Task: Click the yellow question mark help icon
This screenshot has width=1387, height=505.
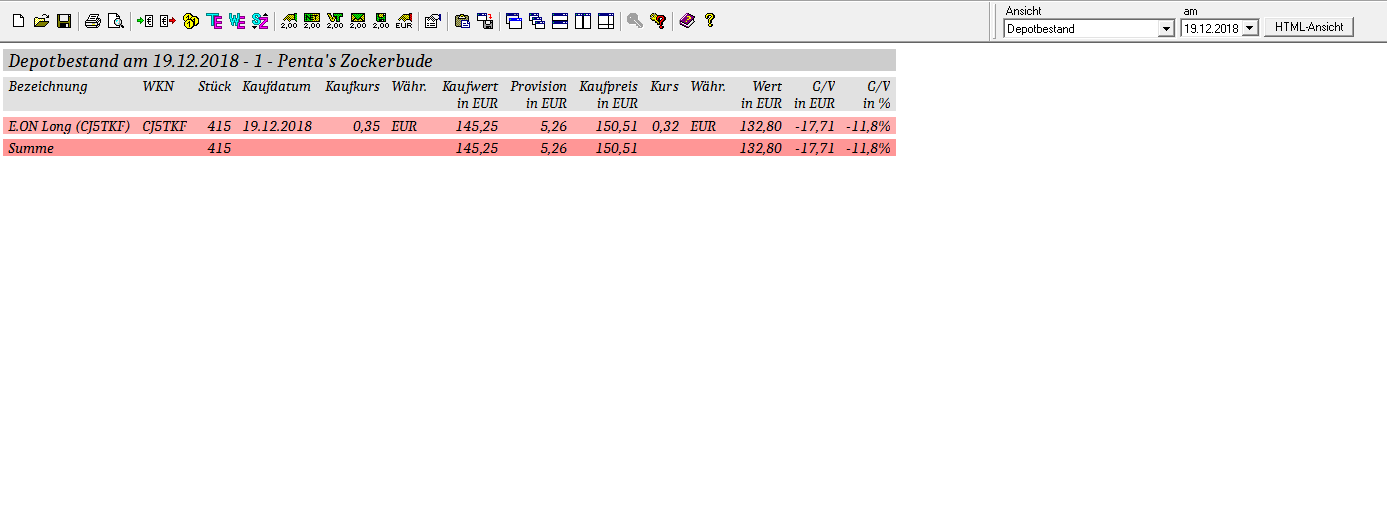Action: (x=710, y=20)
